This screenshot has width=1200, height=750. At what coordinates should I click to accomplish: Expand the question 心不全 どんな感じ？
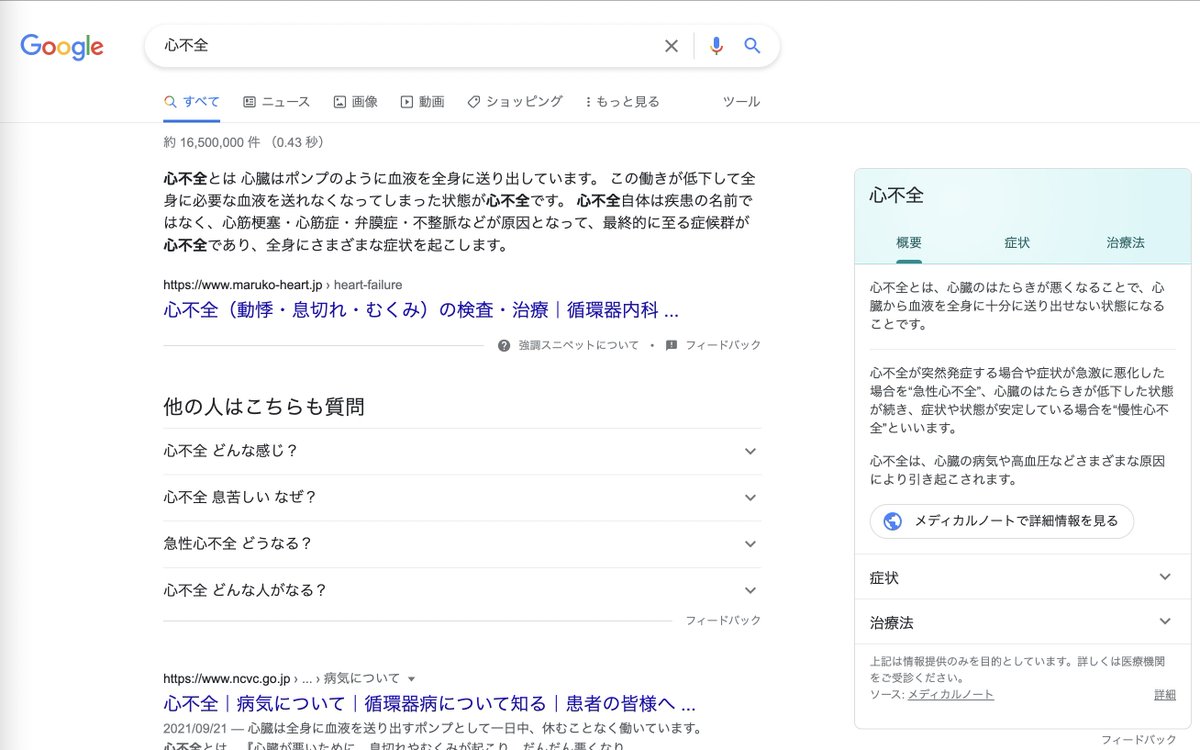coord(750,450)
